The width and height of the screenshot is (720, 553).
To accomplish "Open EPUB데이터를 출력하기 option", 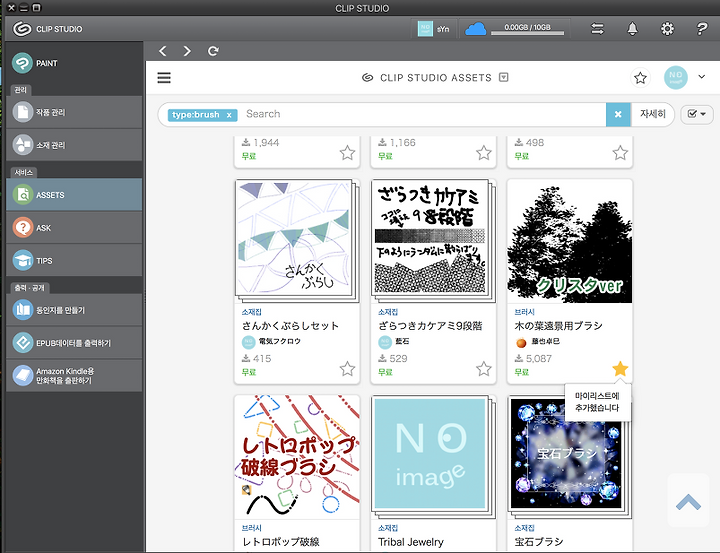I will [74, 343].
